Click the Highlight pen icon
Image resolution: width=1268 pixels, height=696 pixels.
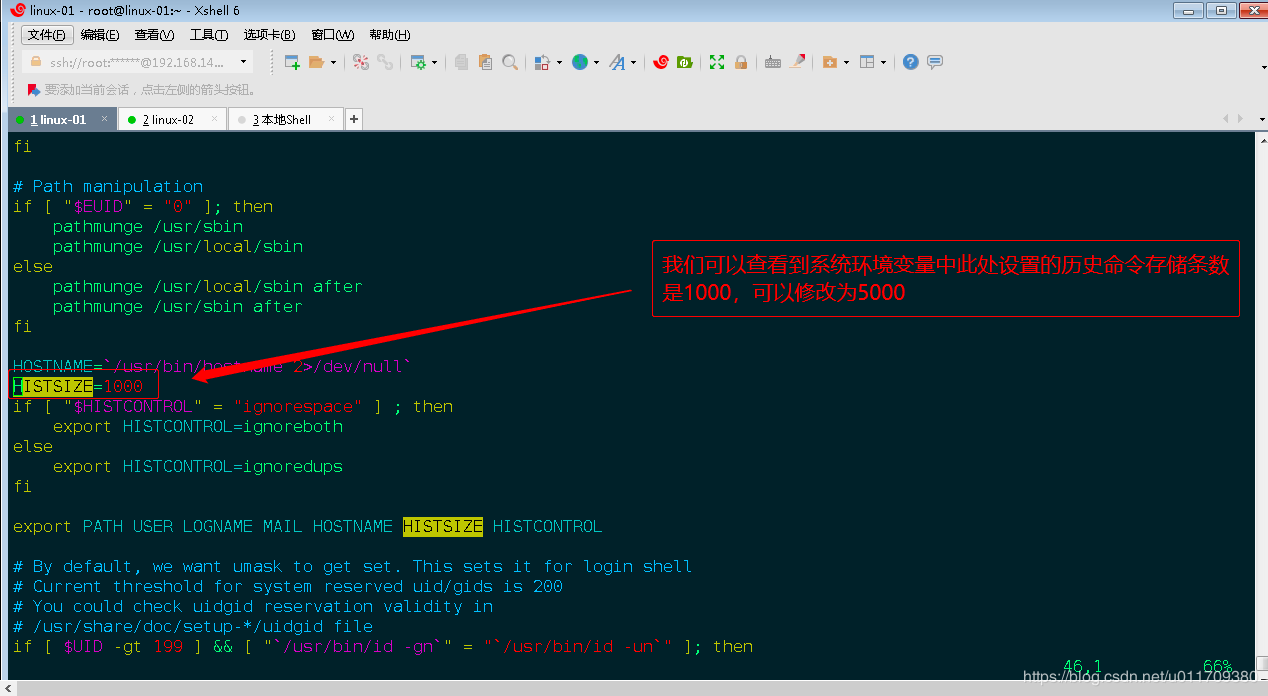coord(797,62)
